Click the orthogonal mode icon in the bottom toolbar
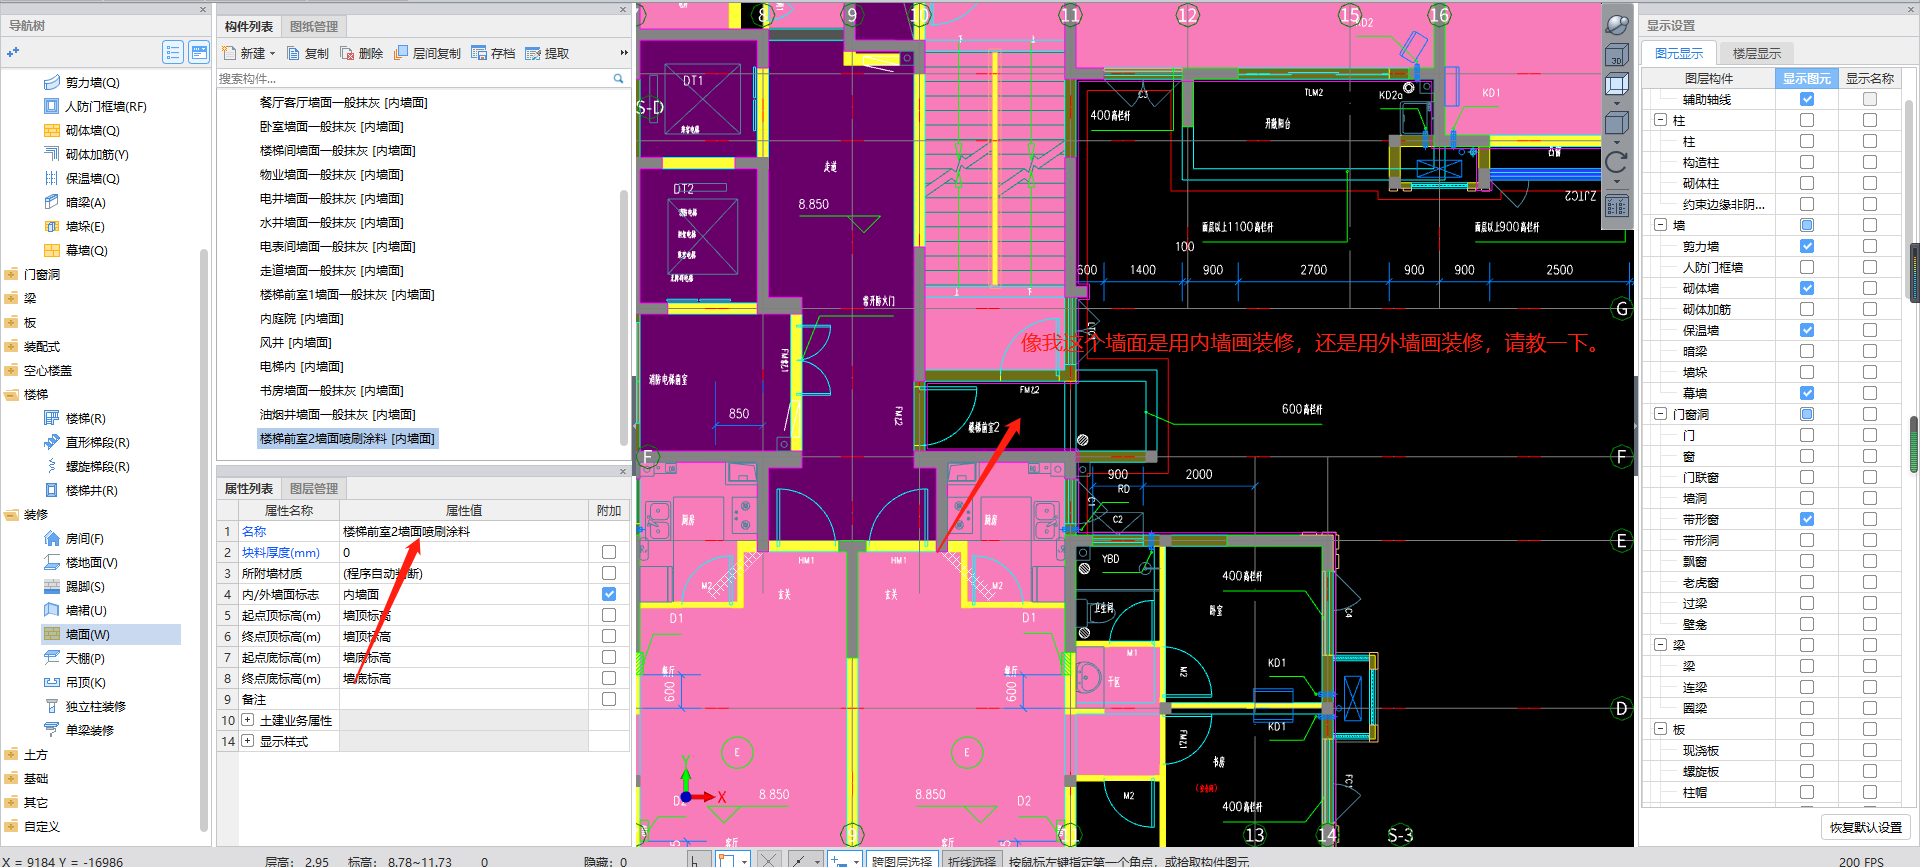 click(x=697, y=859)
